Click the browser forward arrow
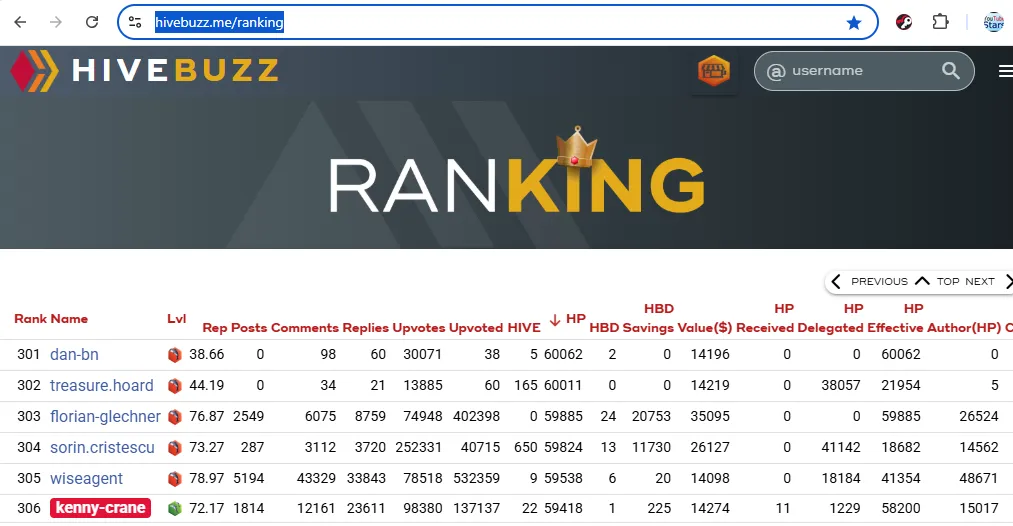The width and height of the screenshot is (1013, 526). click(x=56, y=22)
